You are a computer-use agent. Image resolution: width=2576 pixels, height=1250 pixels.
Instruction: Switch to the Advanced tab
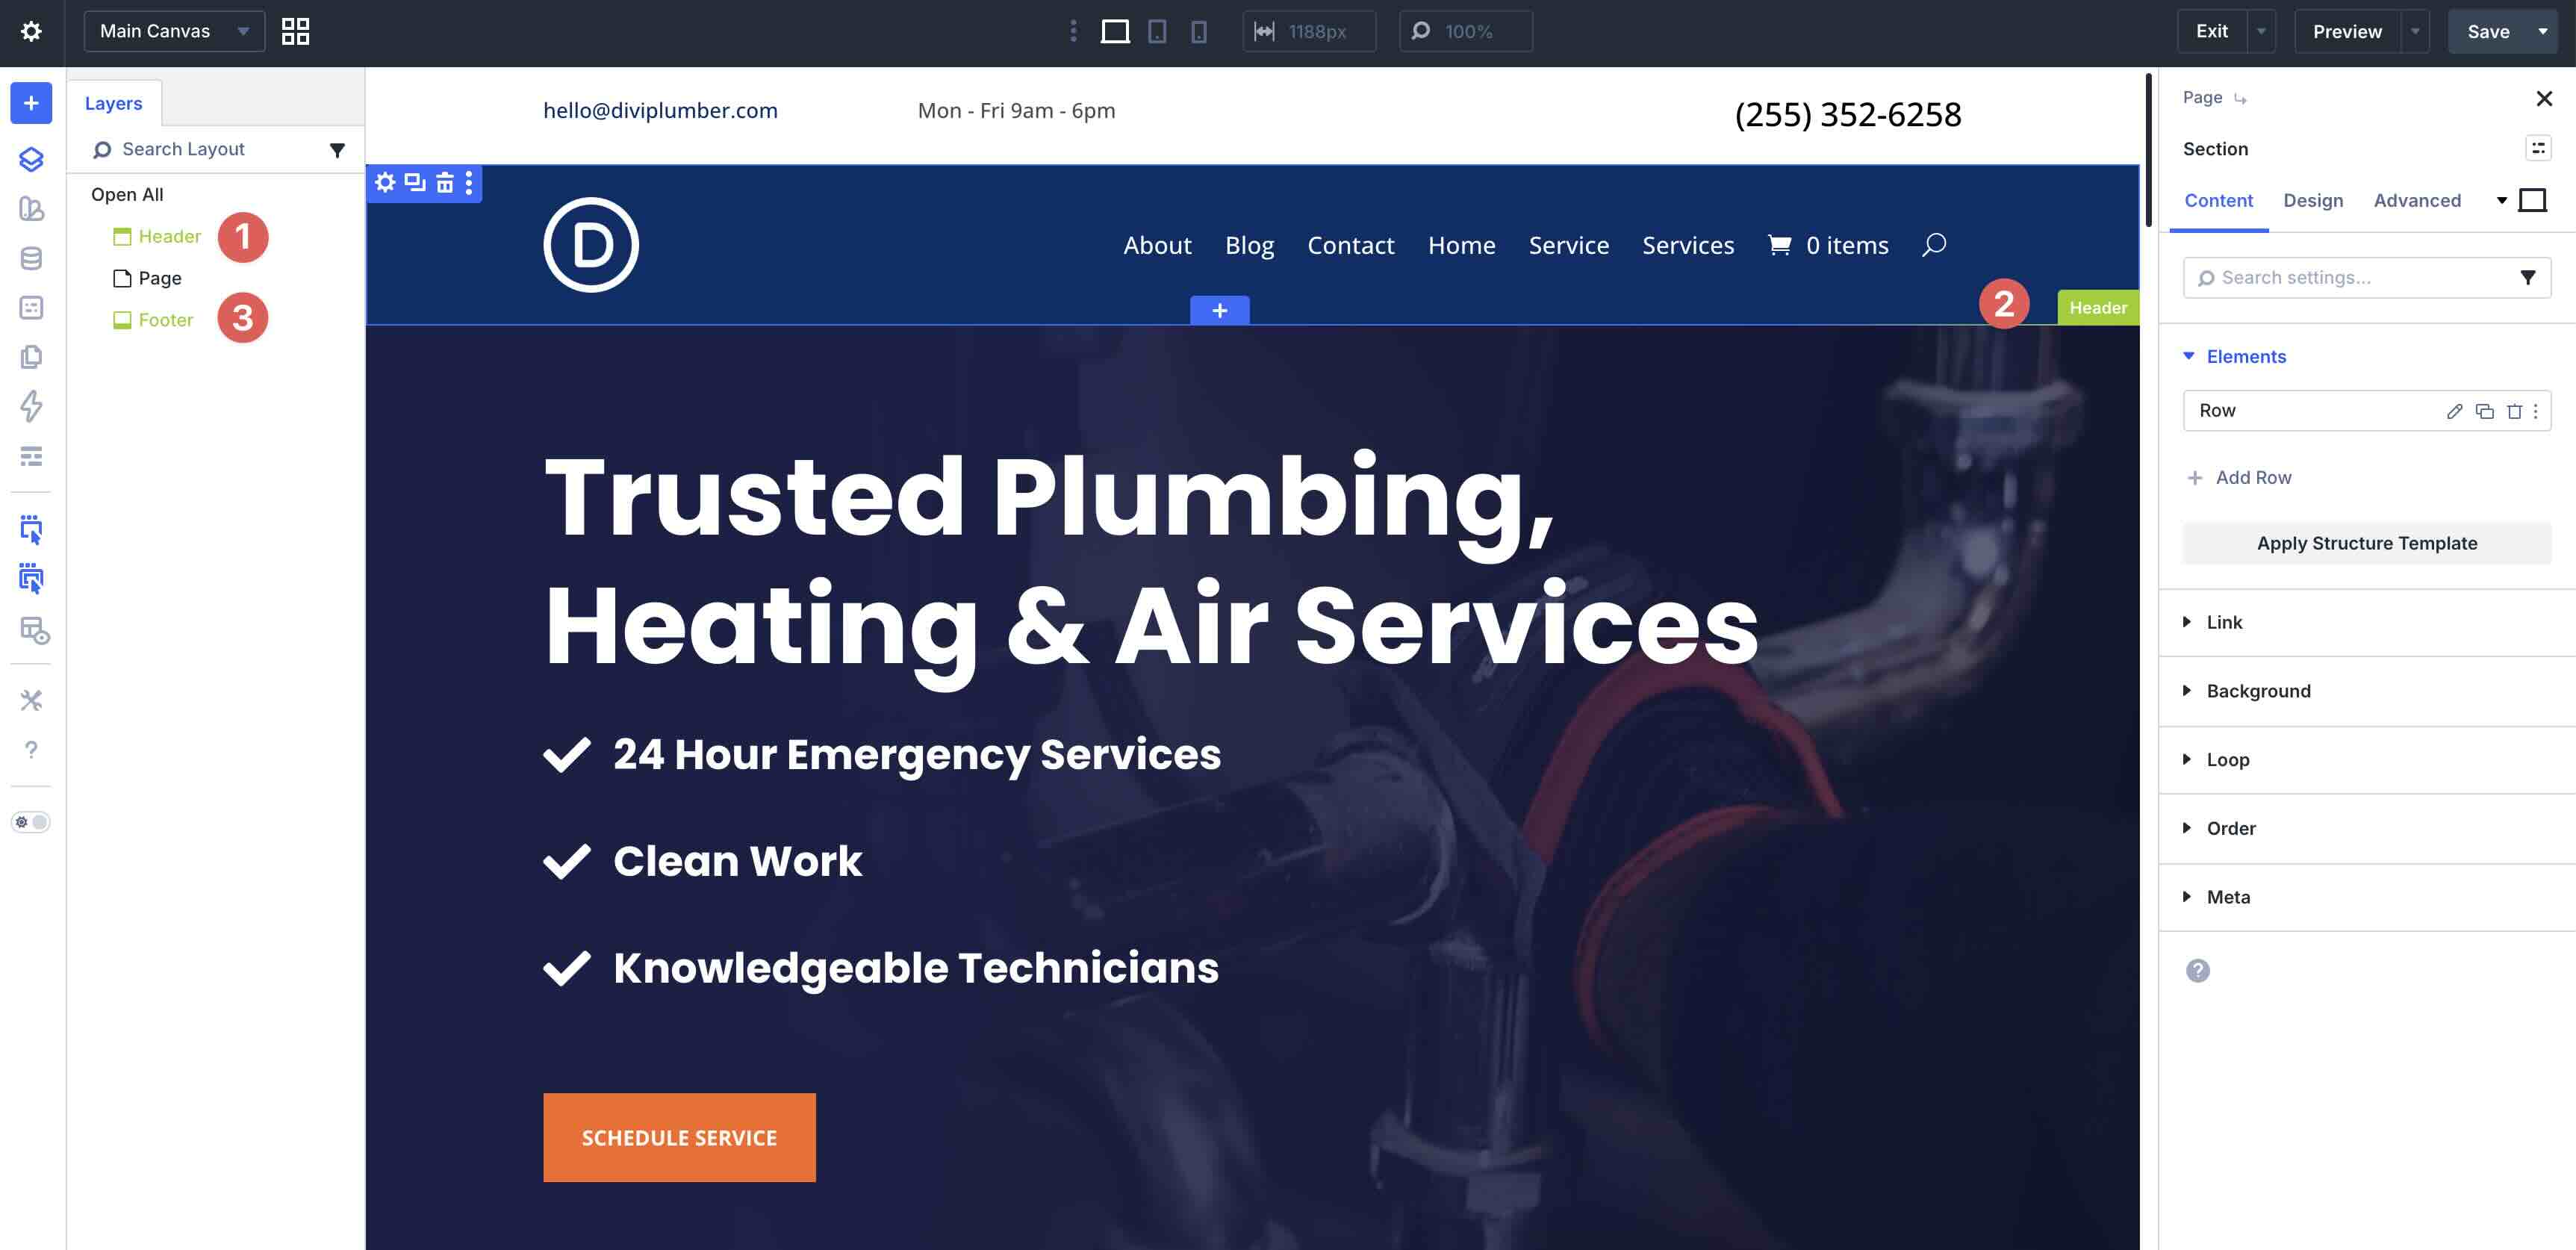pyautogui.click(x=2416, y=201)
